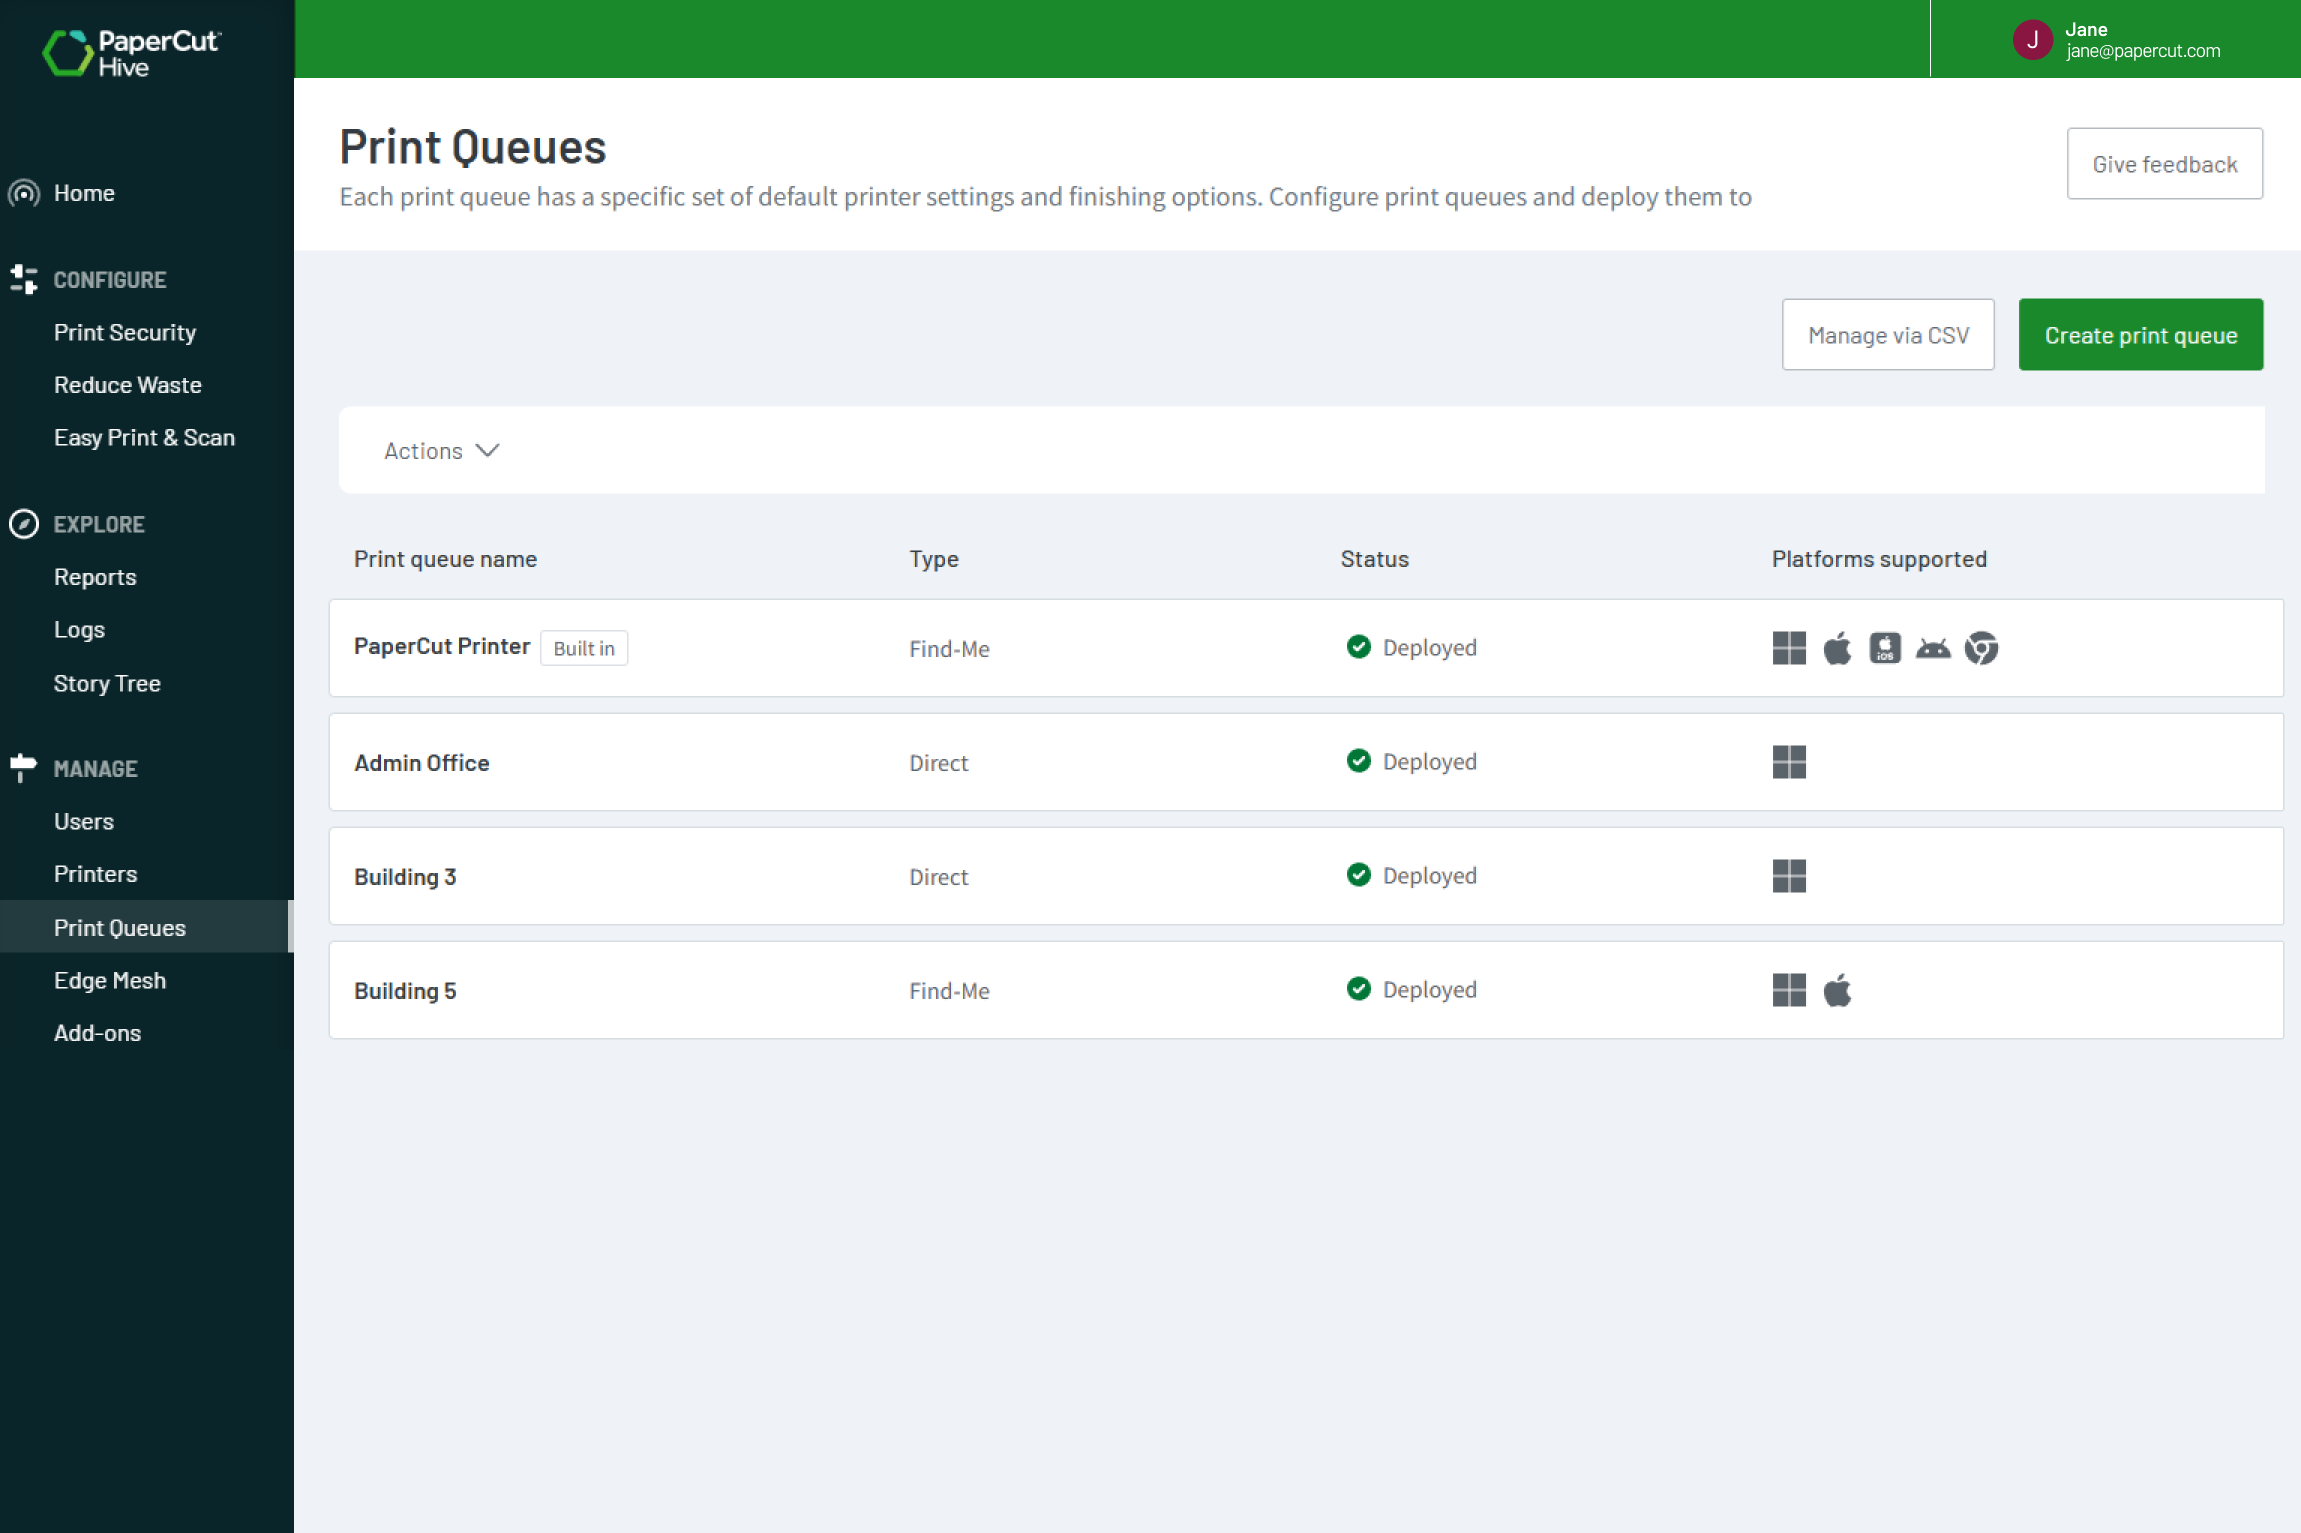2301x1533 pixels.
Task: Go to Print Security page
Action: tap(125, 332)
